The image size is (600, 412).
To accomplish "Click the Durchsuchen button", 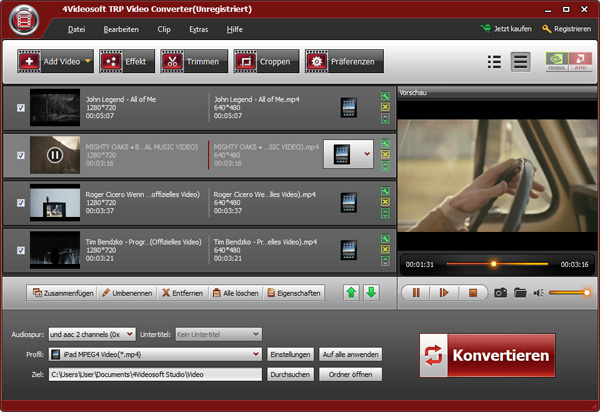I will tap(290, 374).
